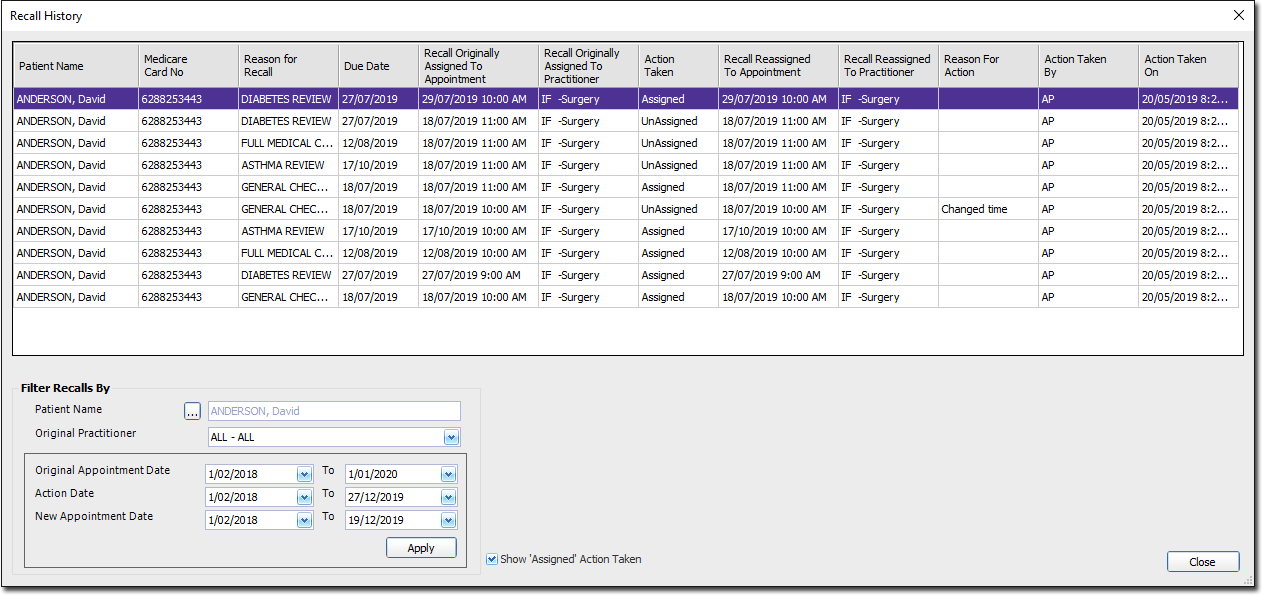Click Recall Originally Assigned To Appointment header
The image size is (1262, 595).
[x=478, y=66]
